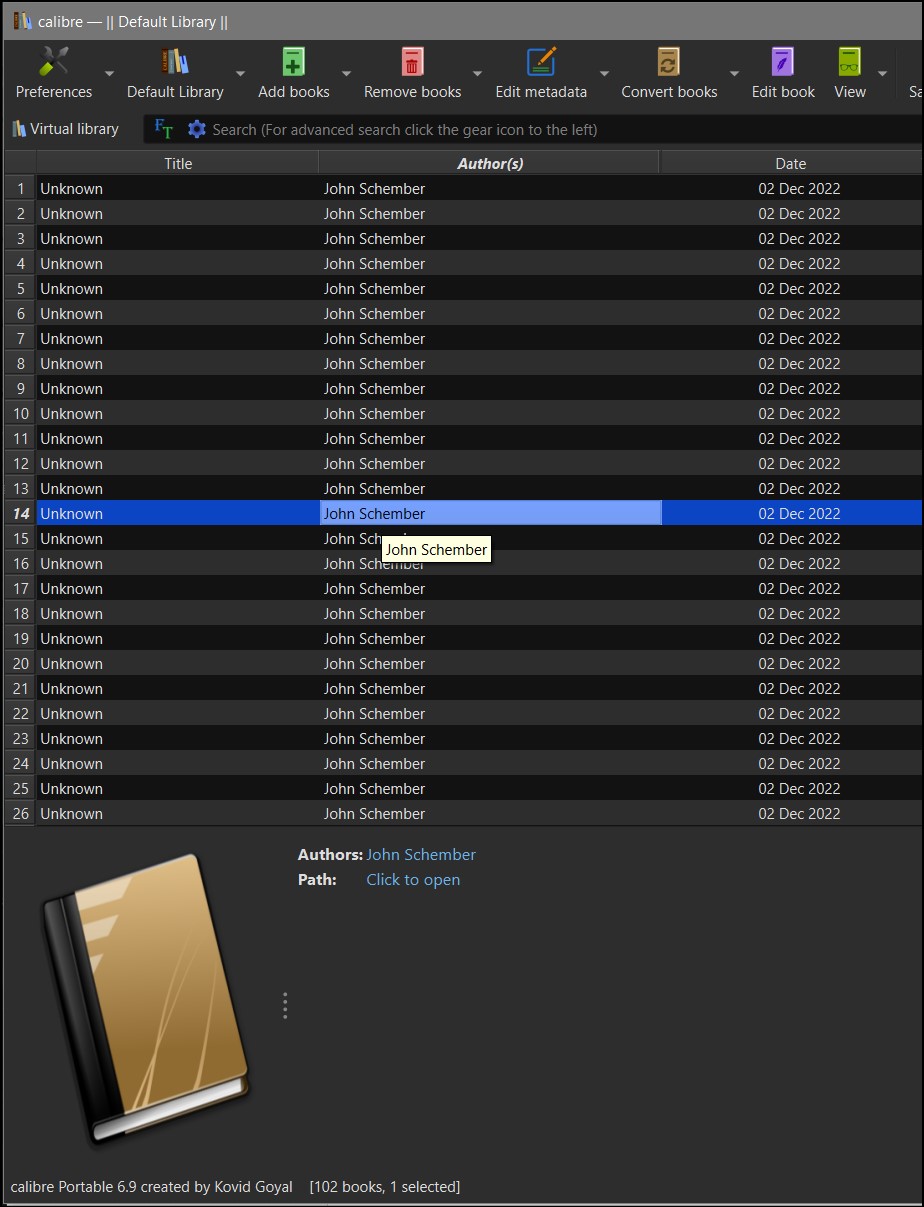This screenshot has width=924, height=1207.
Task: Click the calibre icon in title bar
Action: click(x=22, y=21)
